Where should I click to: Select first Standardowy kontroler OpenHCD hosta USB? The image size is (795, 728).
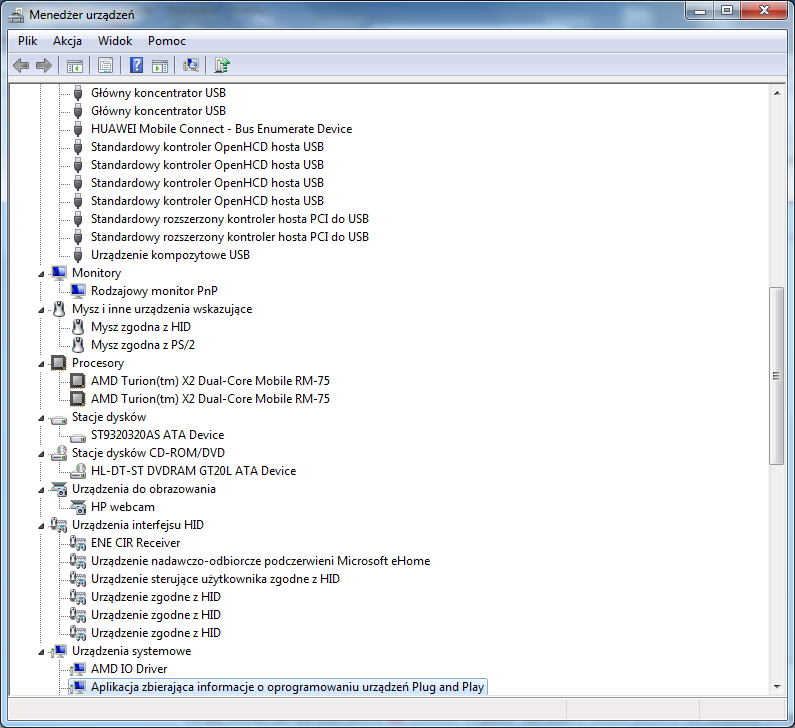[x=207, y=147]
